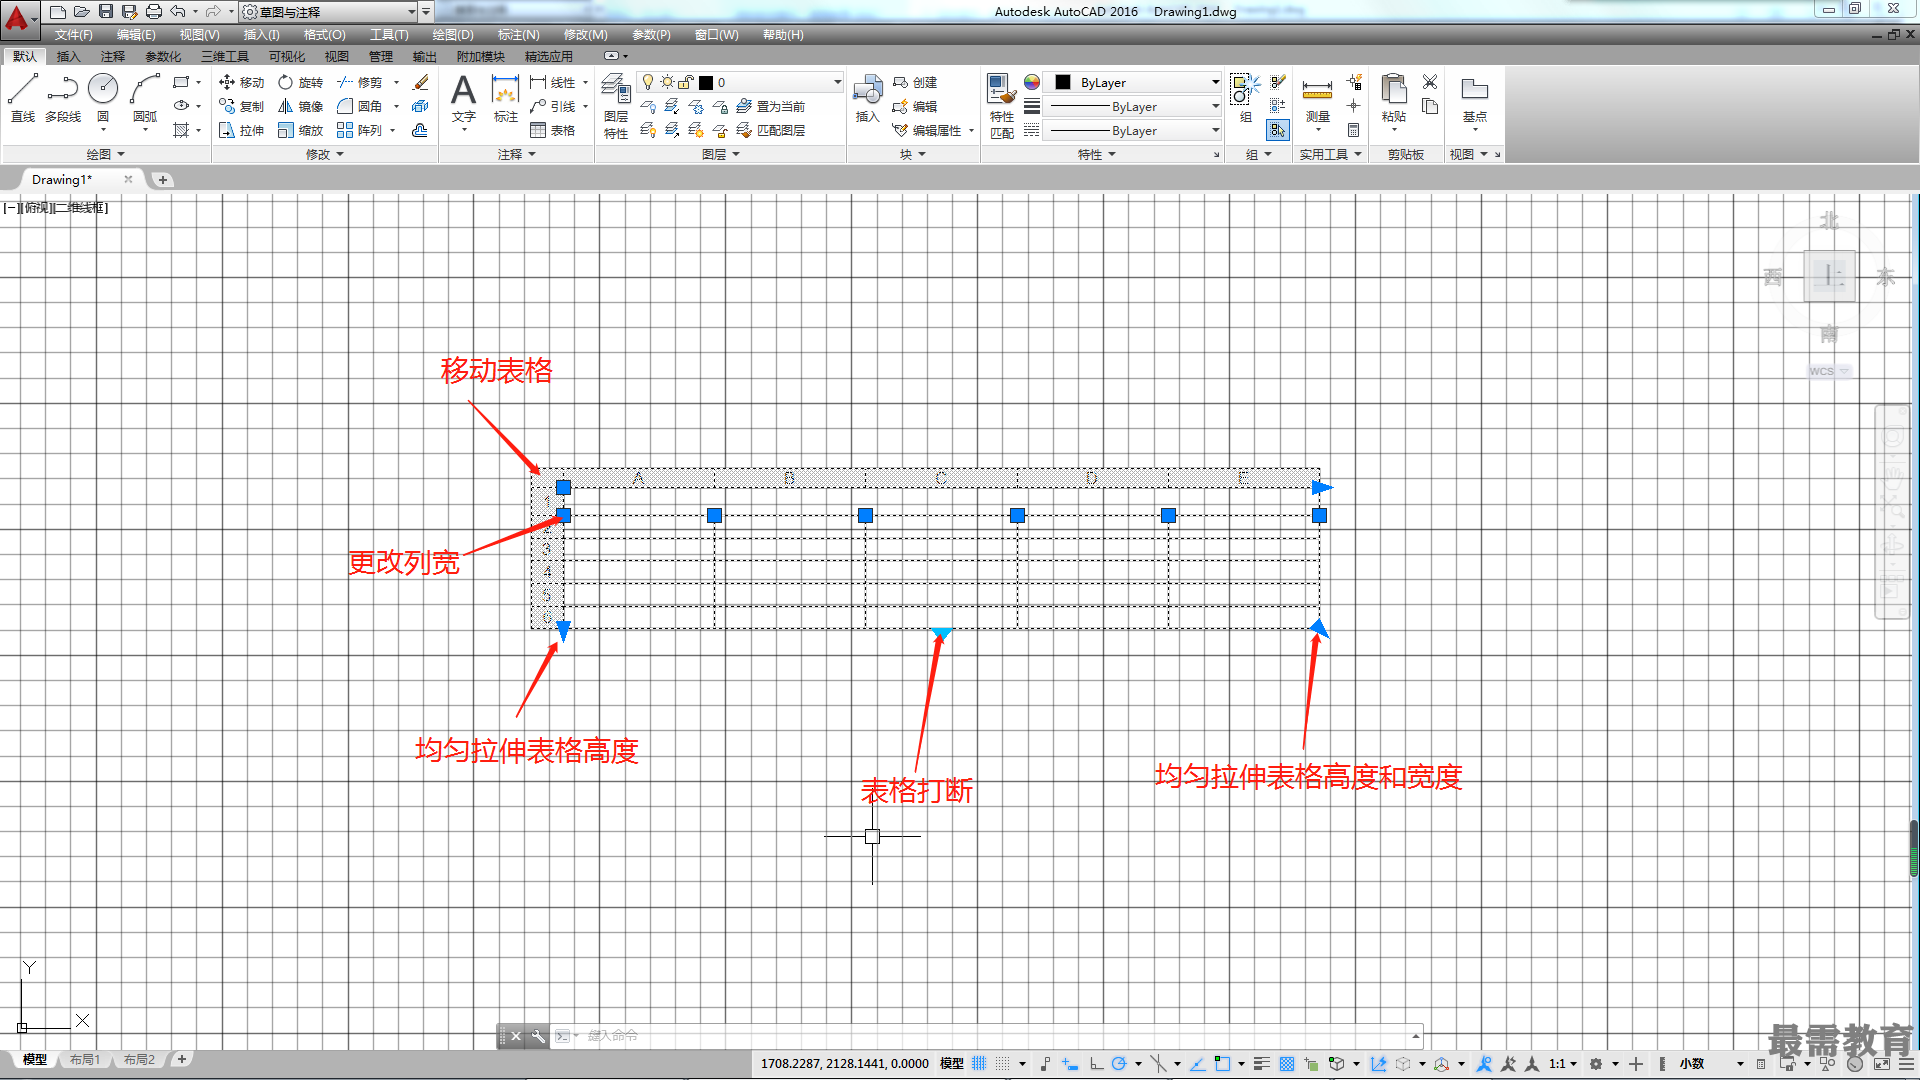Switch to the 参数化 ribbon tab
1920x1080 pixels.
(163, 56)
